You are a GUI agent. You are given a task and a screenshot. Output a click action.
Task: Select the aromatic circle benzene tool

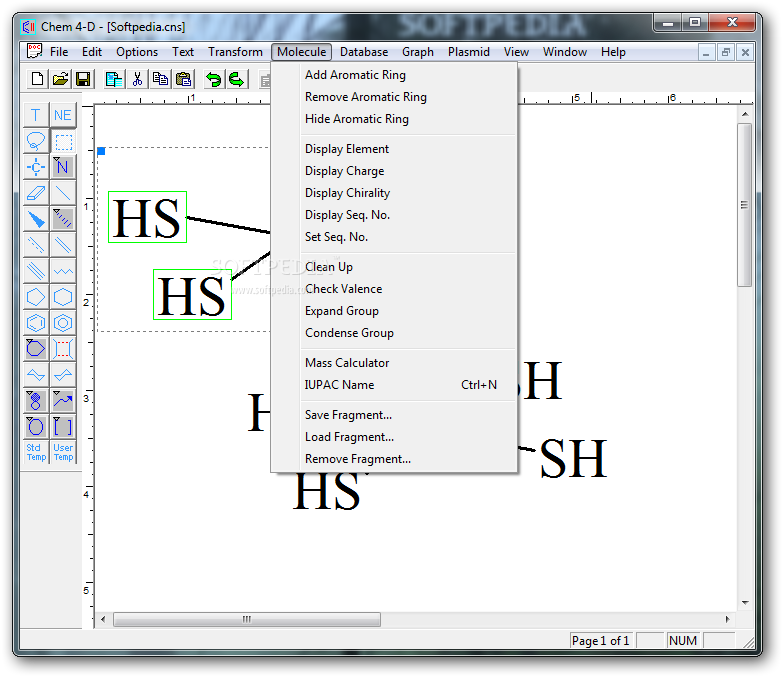63,323
